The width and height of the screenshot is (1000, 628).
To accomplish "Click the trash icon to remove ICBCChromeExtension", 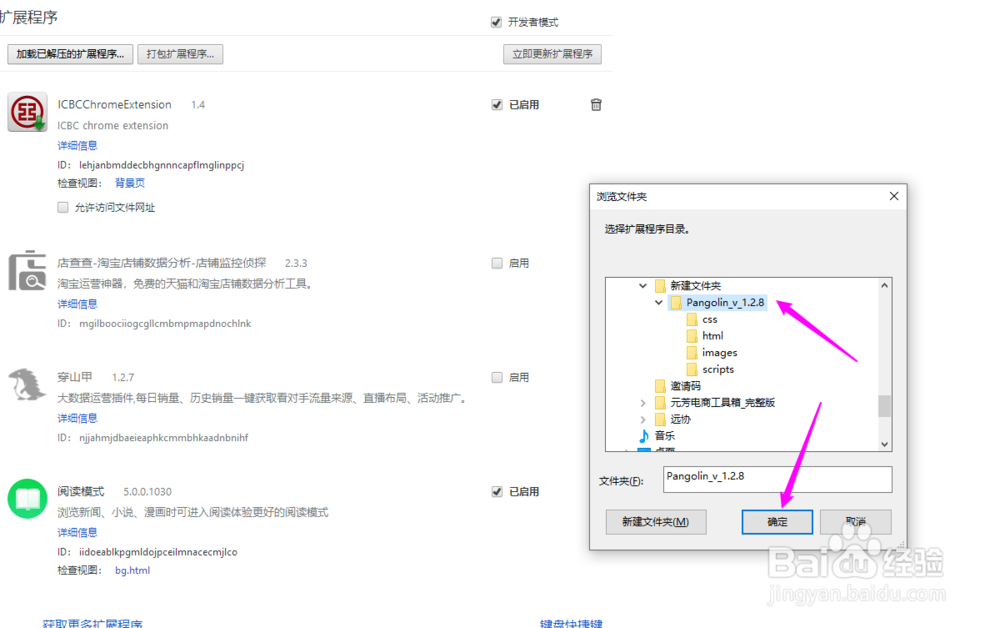I will [596, 104].
